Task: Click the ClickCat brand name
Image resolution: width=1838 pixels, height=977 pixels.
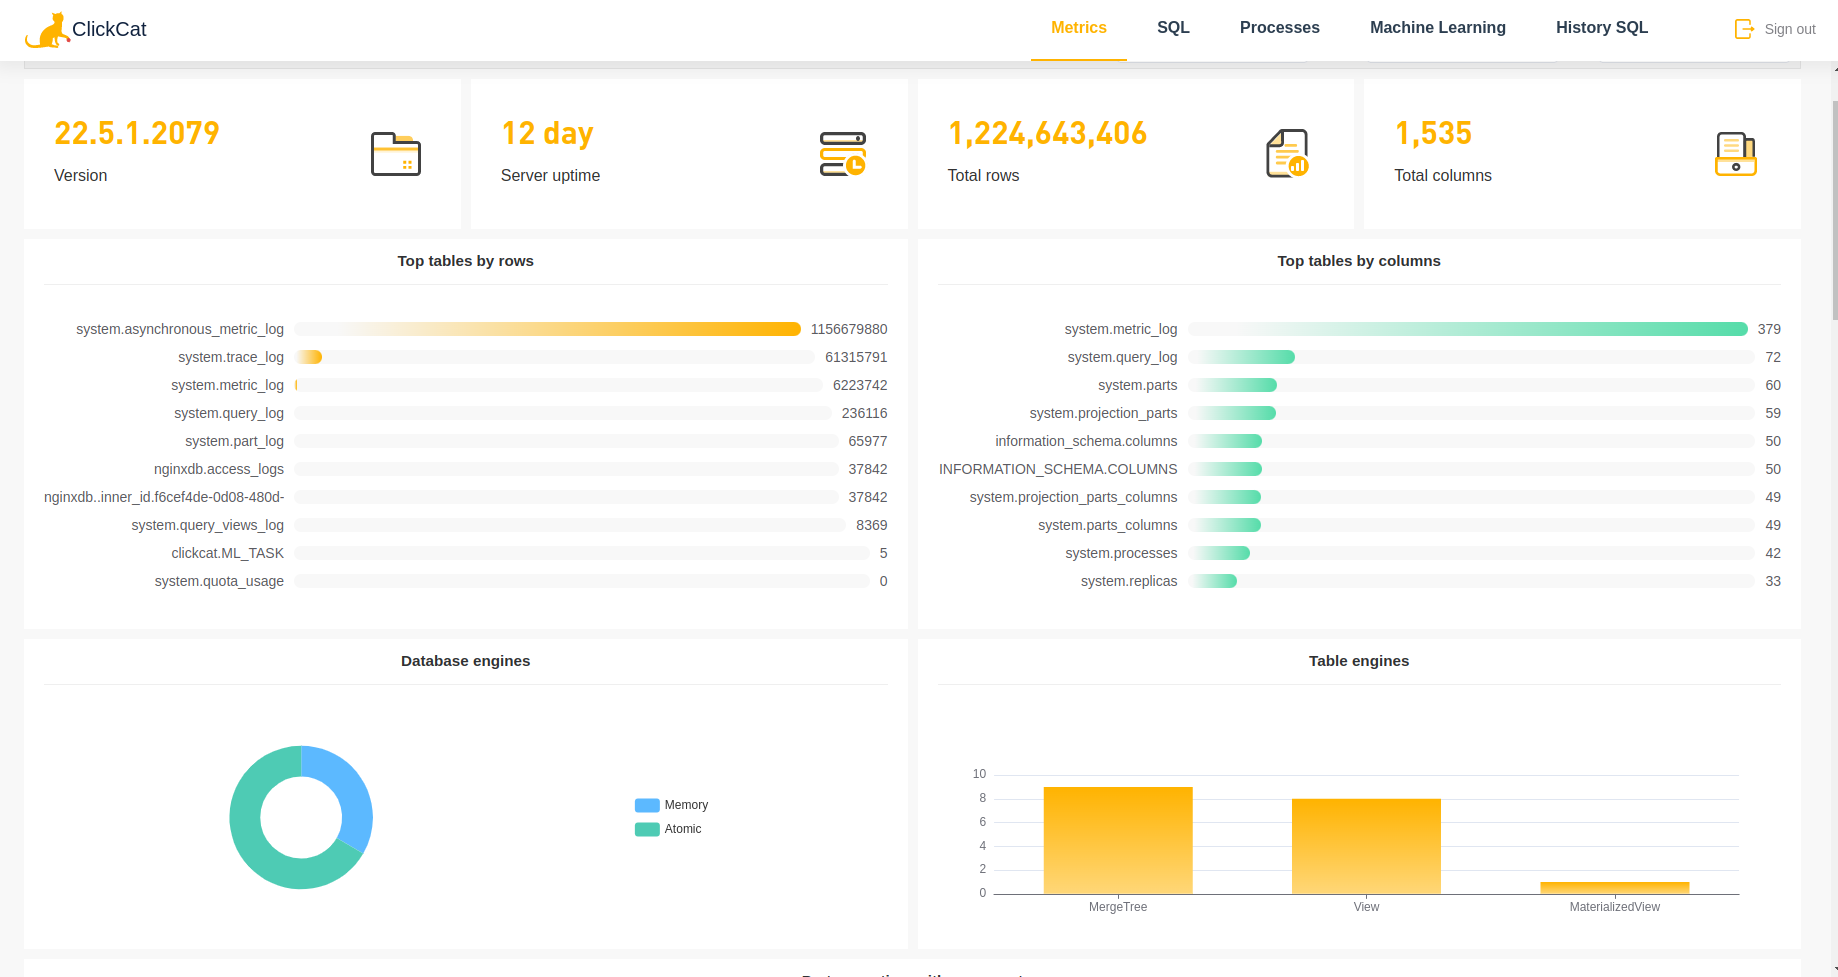Action: tap(109, 29)
